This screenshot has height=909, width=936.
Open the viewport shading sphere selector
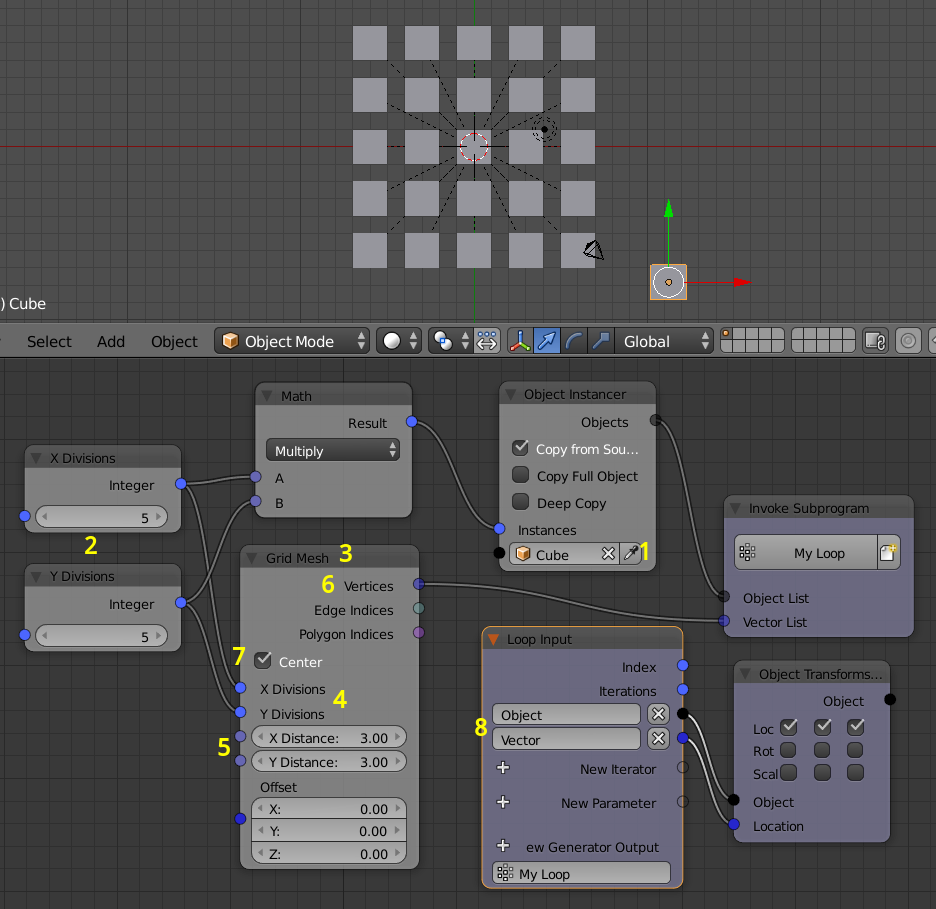(399, 341)
